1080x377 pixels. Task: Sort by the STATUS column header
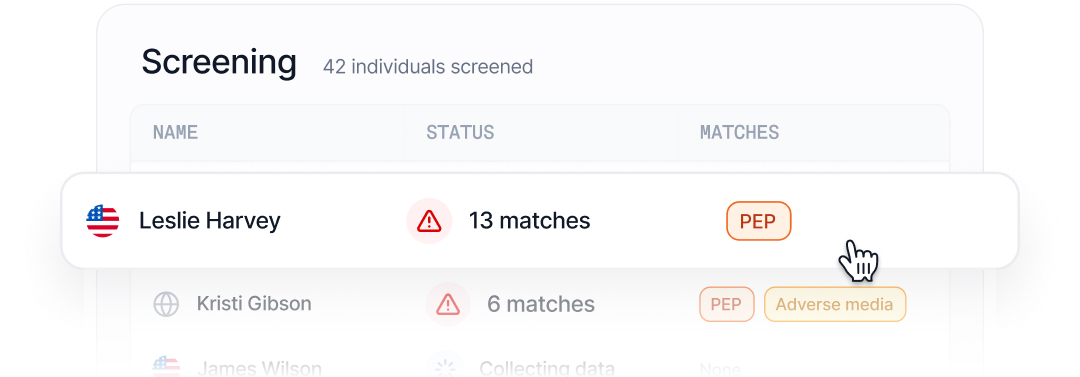[460, 132]
